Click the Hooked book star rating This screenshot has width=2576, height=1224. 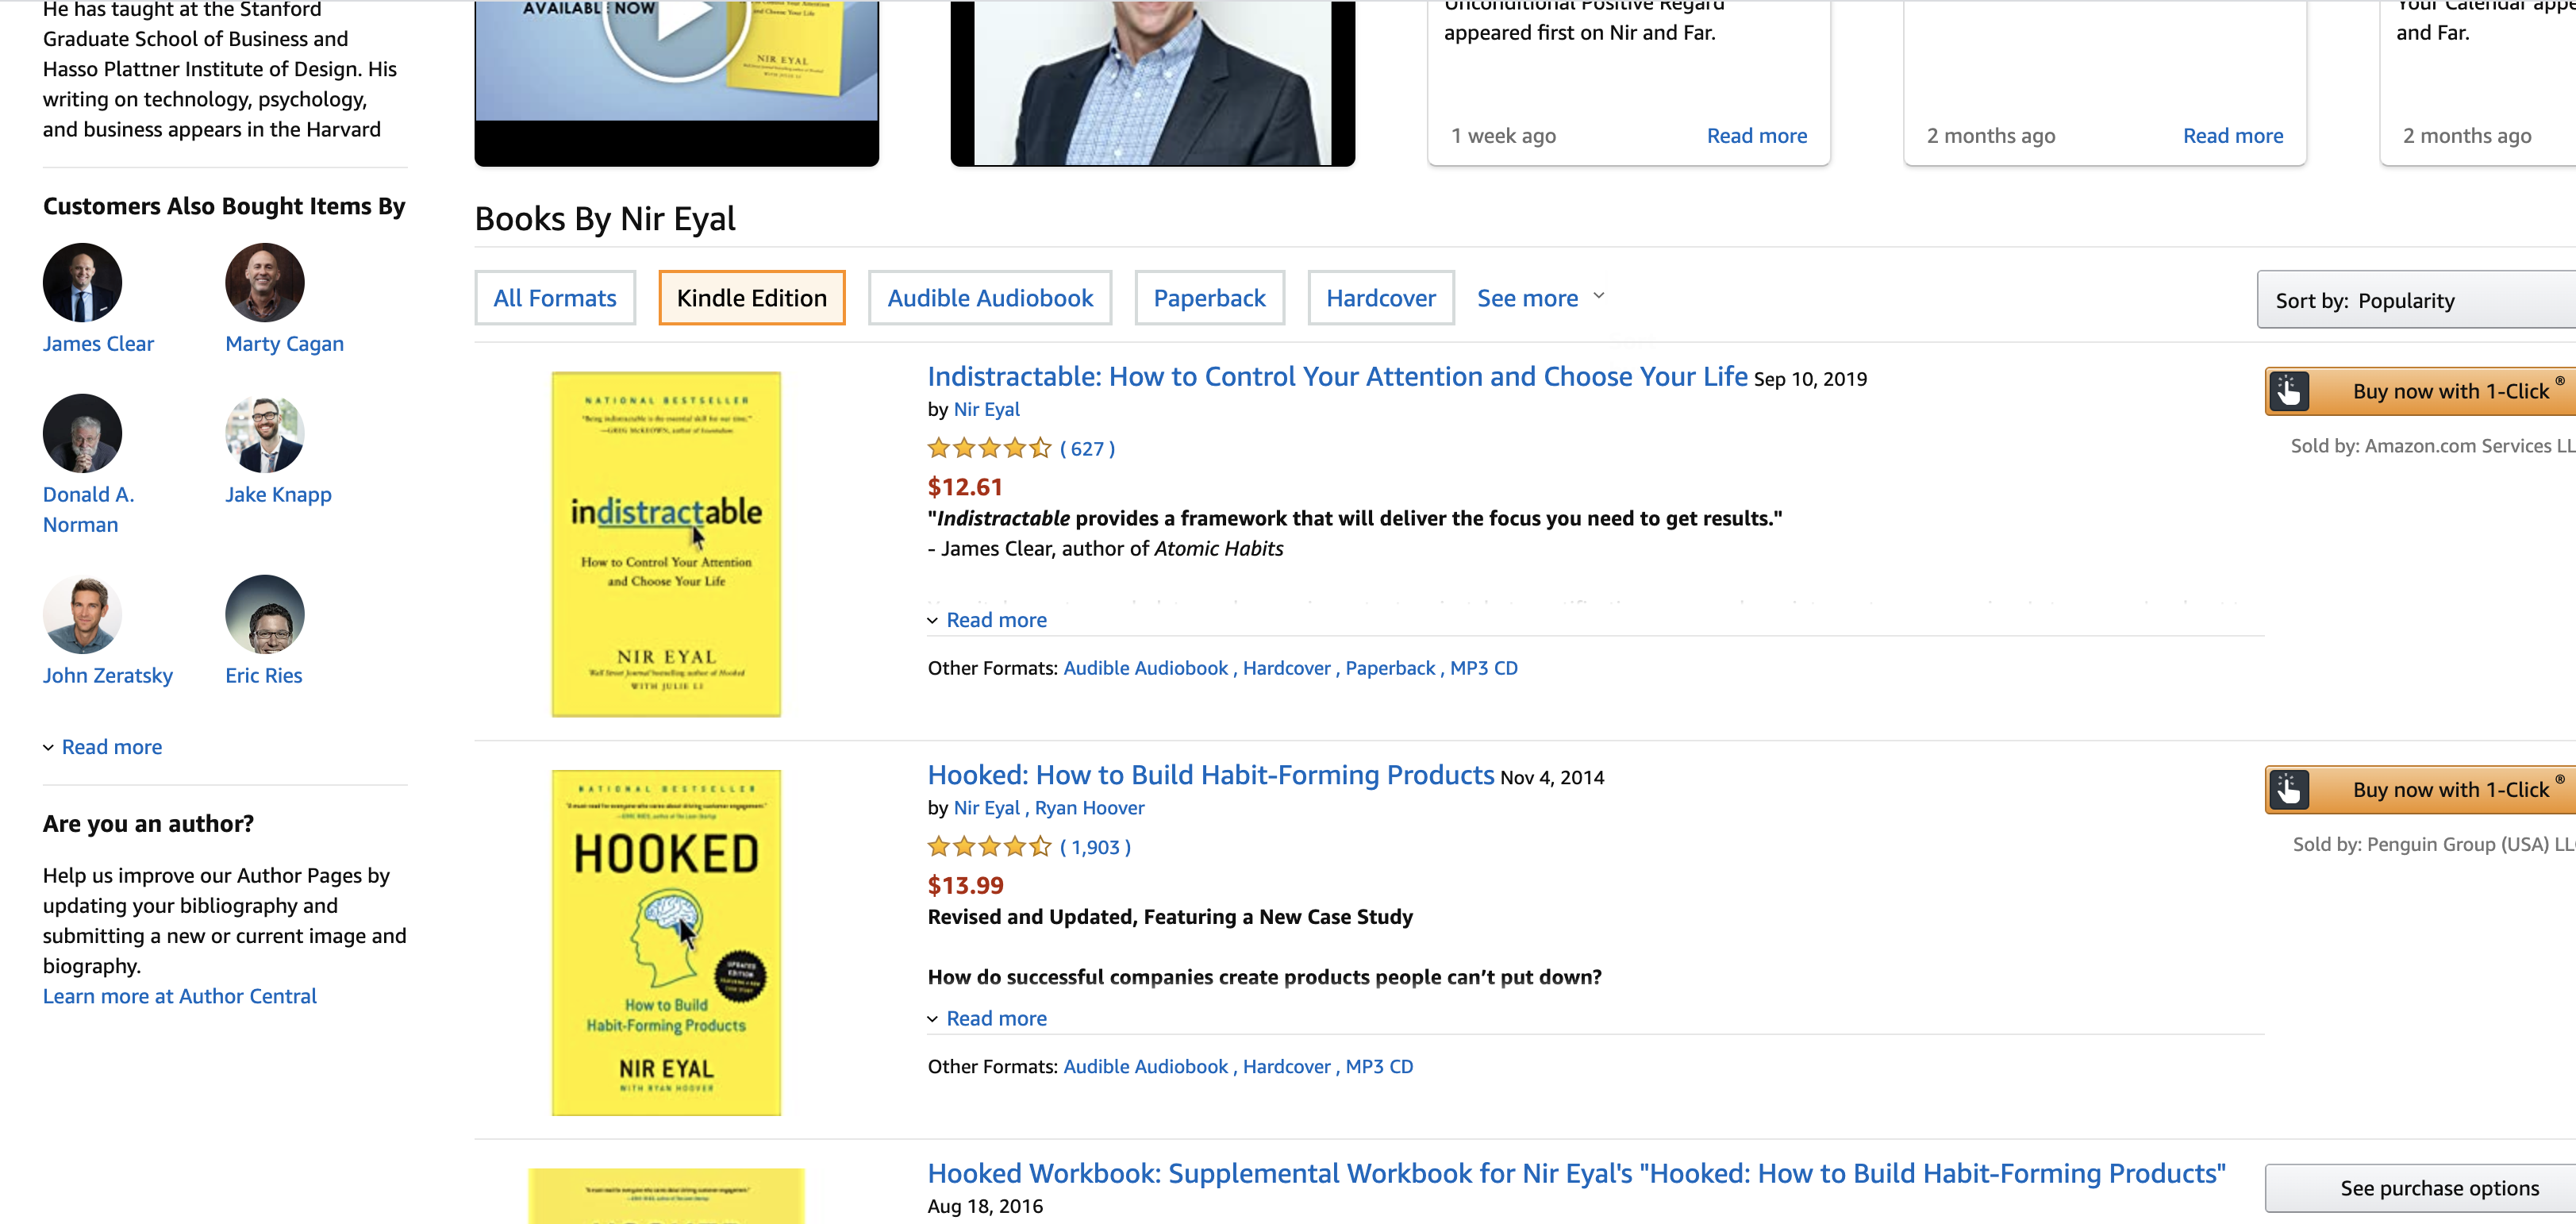click(x=988, y=848)
